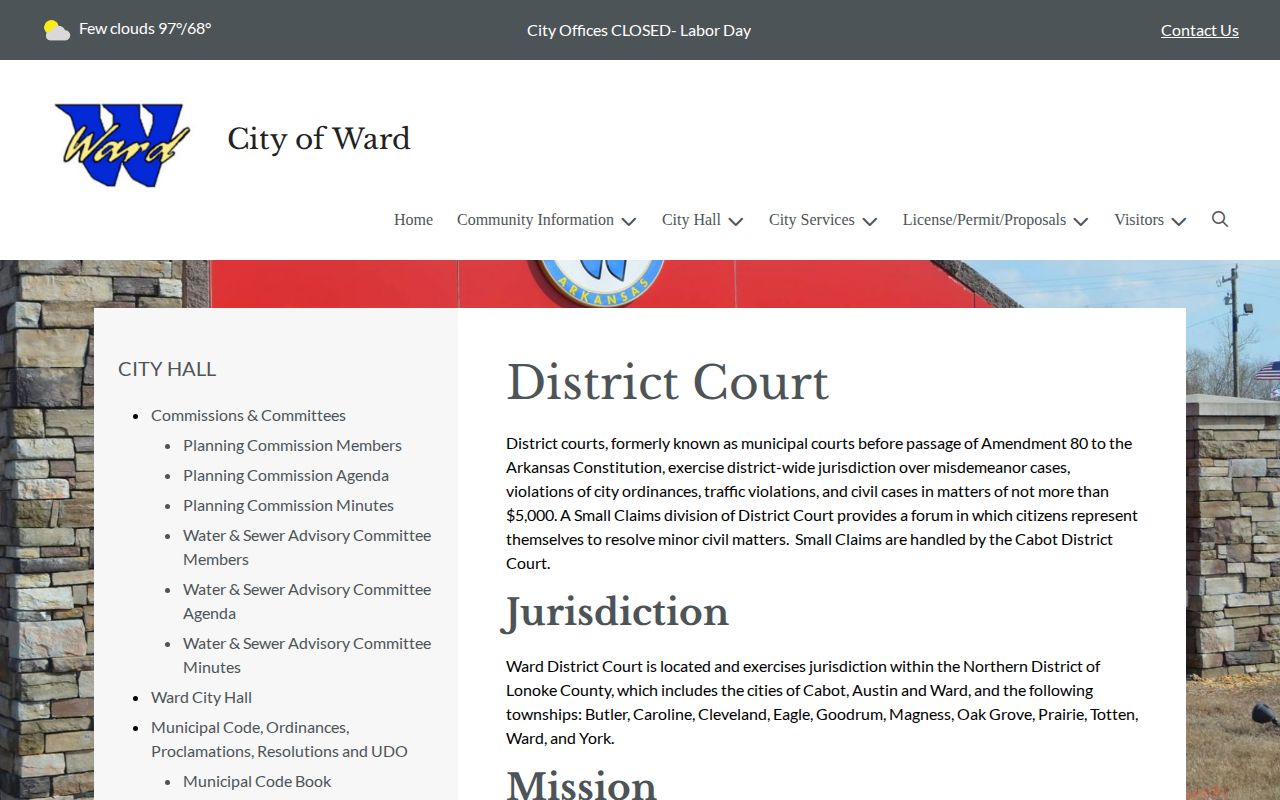Open the License/Permit/Proposals menu
This screenshot has width=1280, height=800.
pos(984,220)
